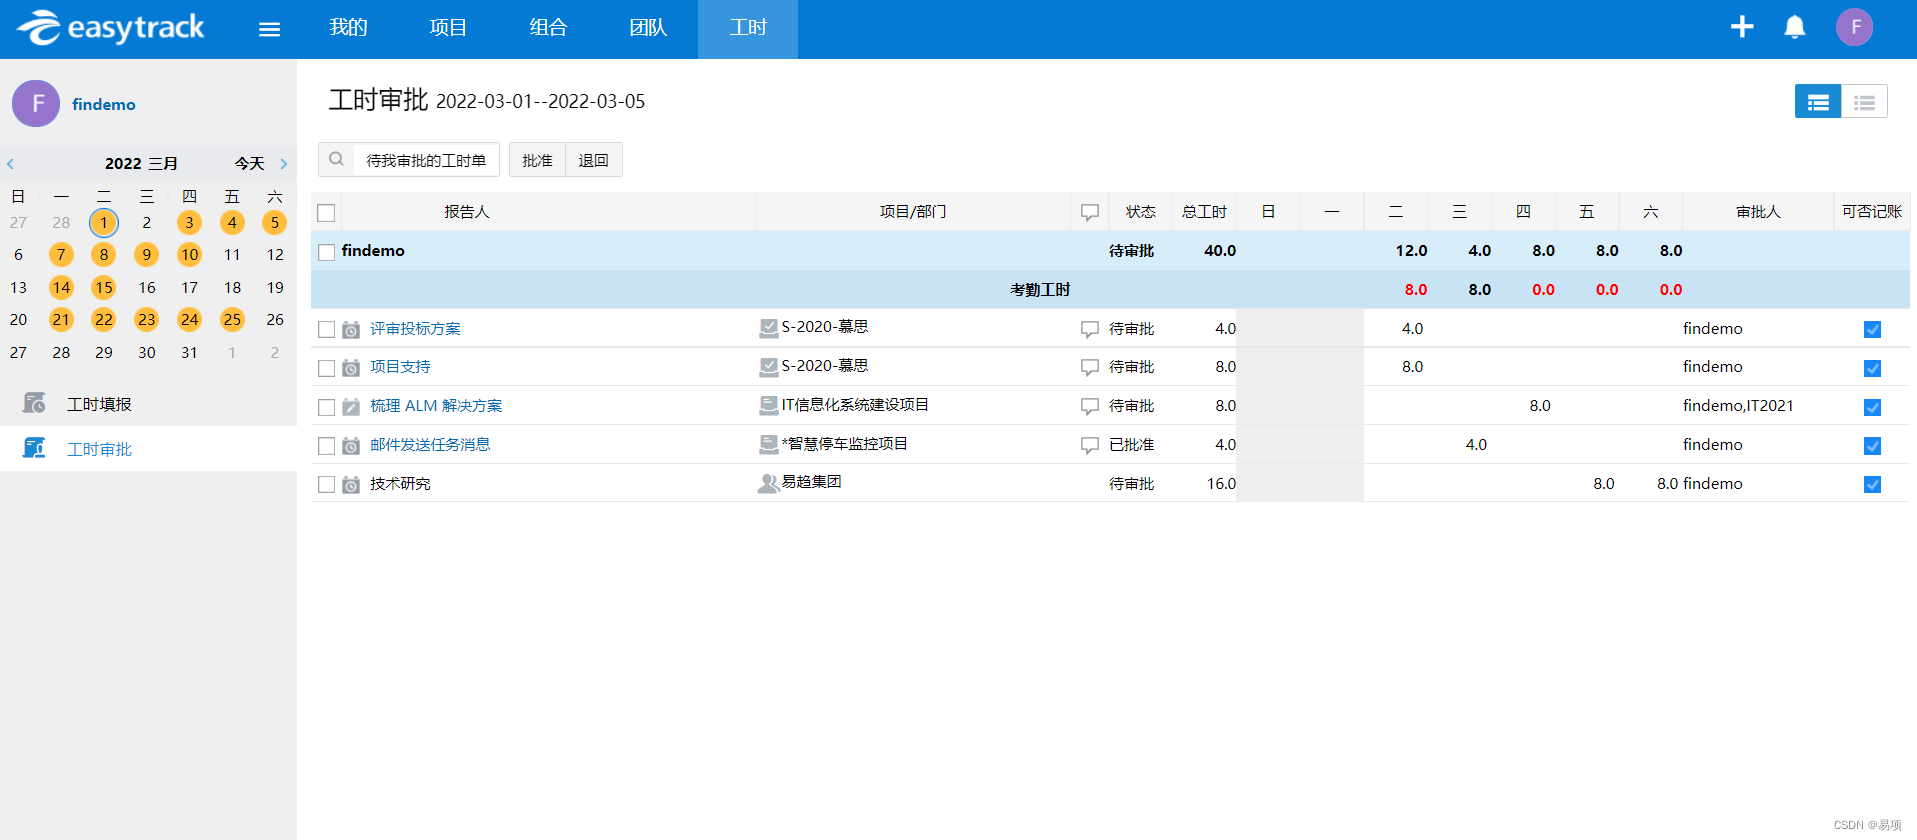Toggle 可否记账 checkbox for 技术研究
Screen dimensions: 1917x840
point(1872,484)
